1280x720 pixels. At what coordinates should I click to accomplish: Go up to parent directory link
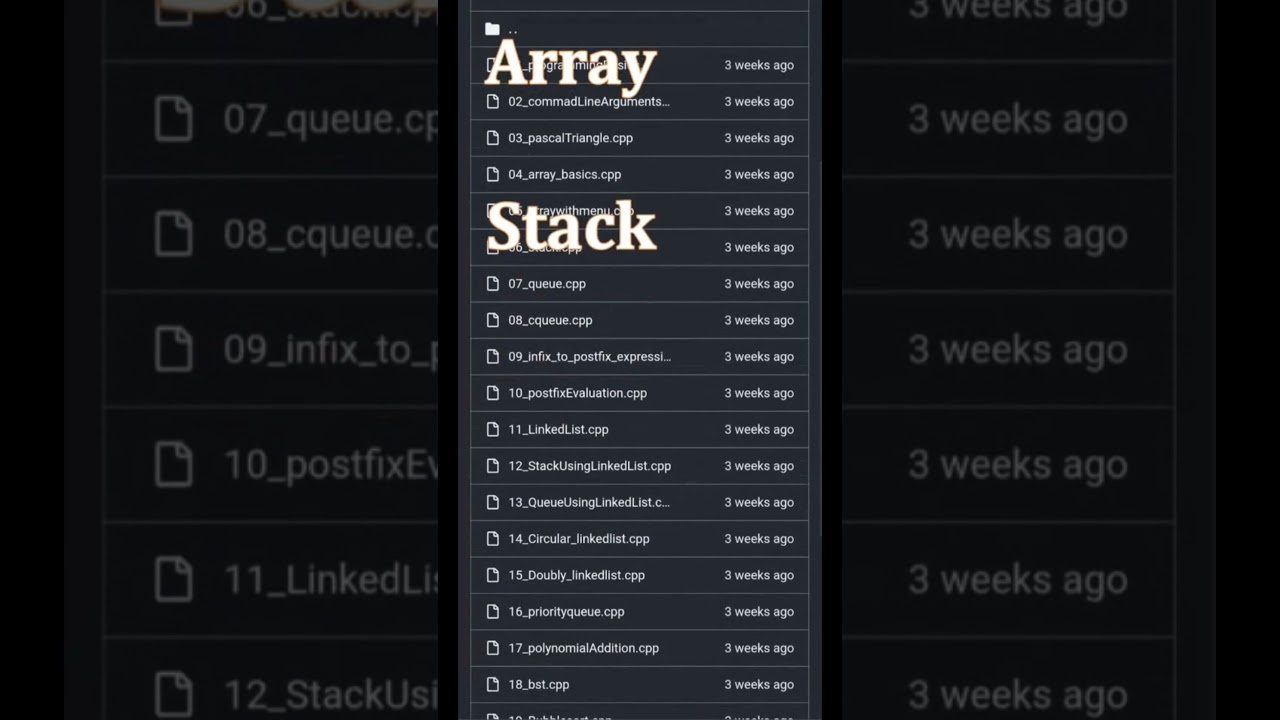tap(513, 30)
